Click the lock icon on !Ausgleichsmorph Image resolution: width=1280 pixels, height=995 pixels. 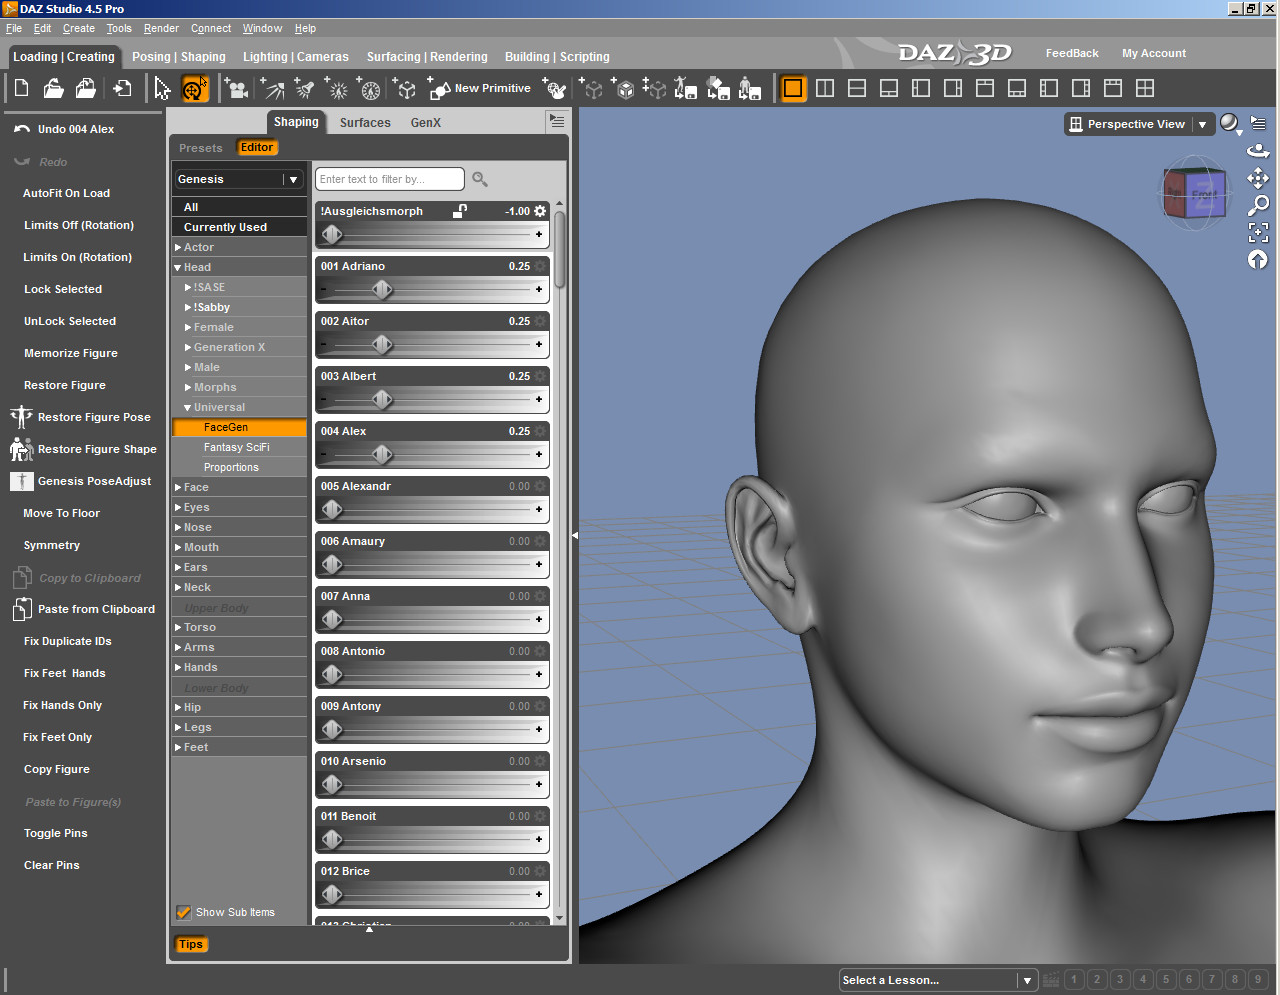coord(460,211)
